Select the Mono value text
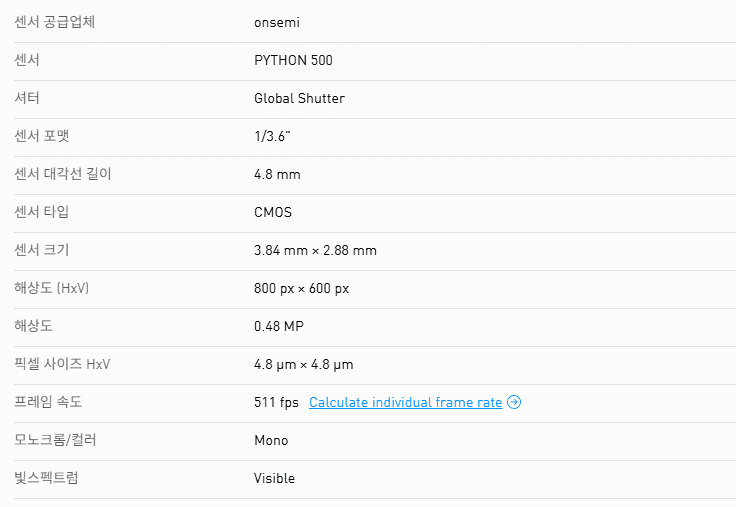The width and height of the screenshot is (736, 507). click(271, 440)
